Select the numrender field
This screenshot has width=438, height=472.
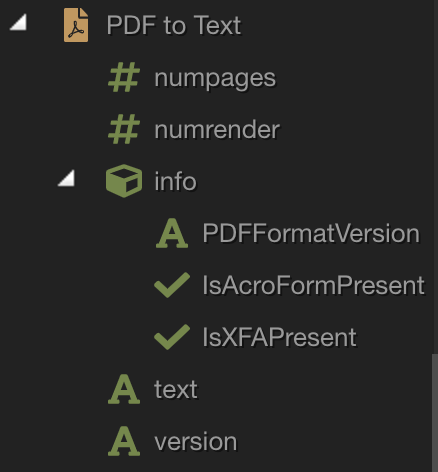pyautogui.click(x=217, y=130)
